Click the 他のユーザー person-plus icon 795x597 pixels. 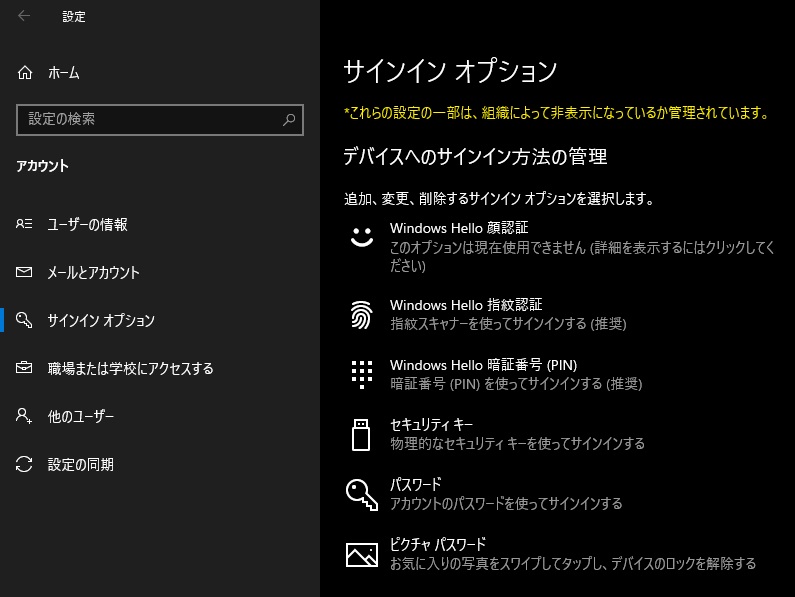pos(24,415)
